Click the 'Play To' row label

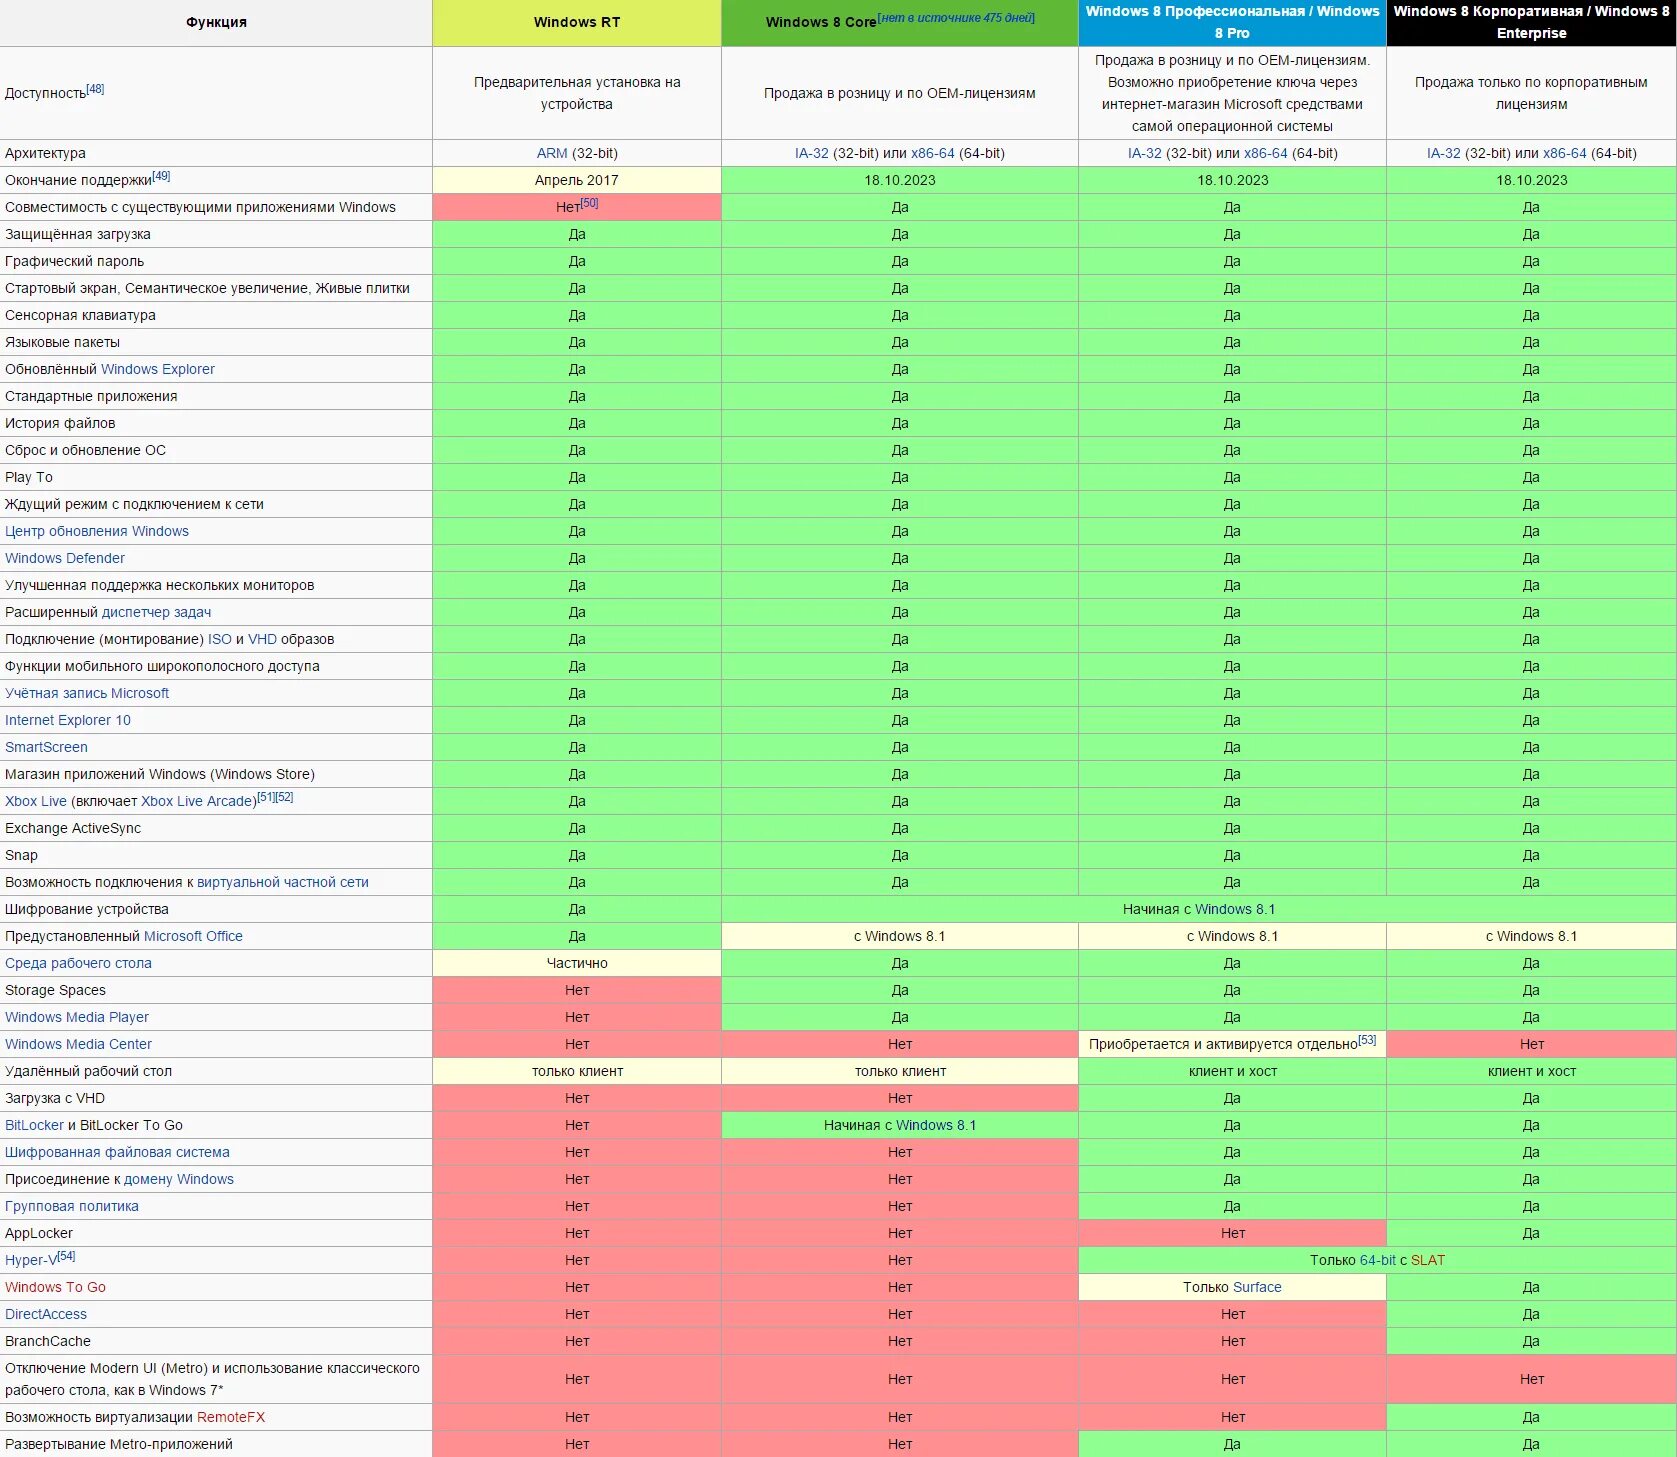pyautogui.click(x=29, y=477)
